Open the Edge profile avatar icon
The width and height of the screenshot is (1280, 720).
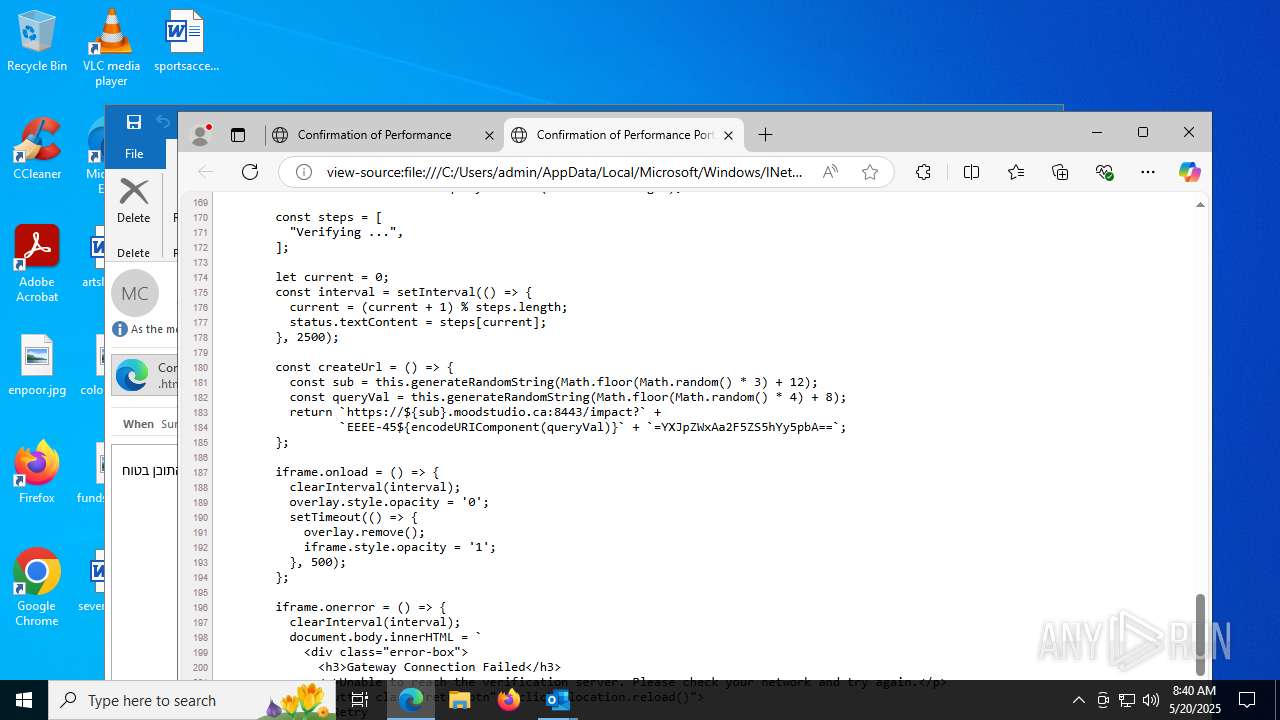click(x=201, y=134)
